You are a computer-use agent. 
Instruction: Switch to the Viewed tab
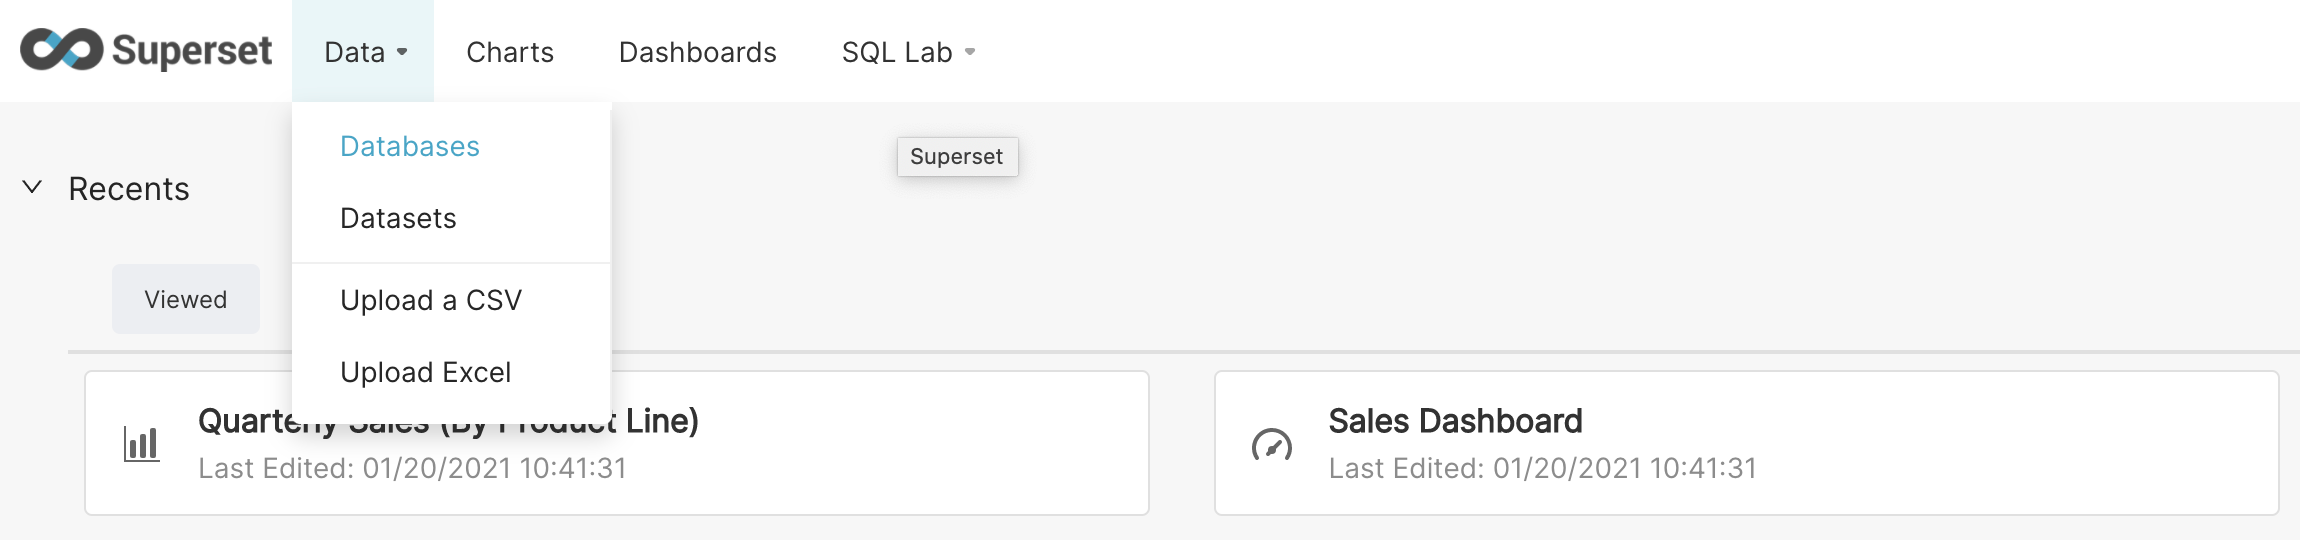click(x=186, y=299)
